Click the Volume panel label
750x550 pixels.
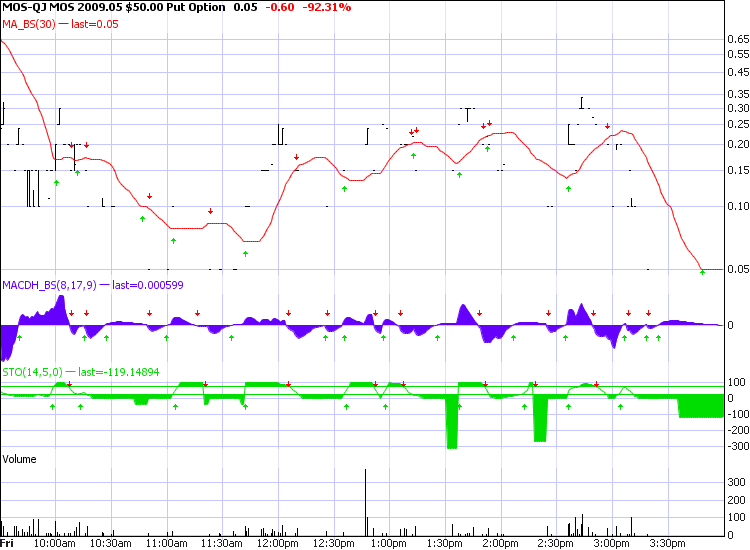pyautogui.click(x=20, y=459)
